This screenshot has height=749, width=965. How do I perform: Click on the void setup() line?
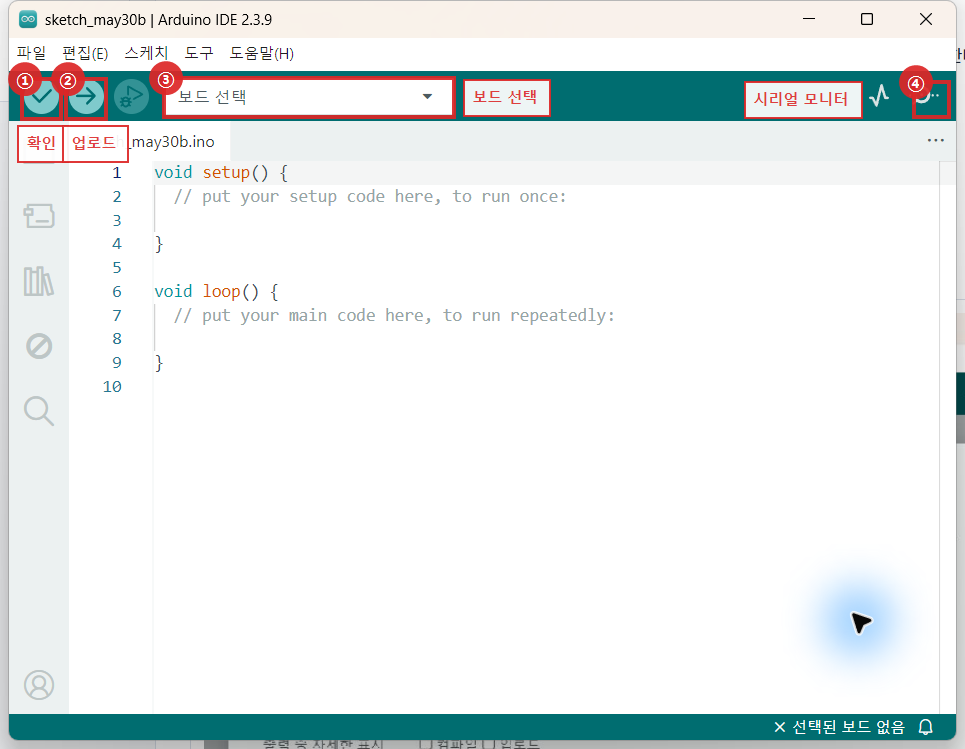(220, 172)
